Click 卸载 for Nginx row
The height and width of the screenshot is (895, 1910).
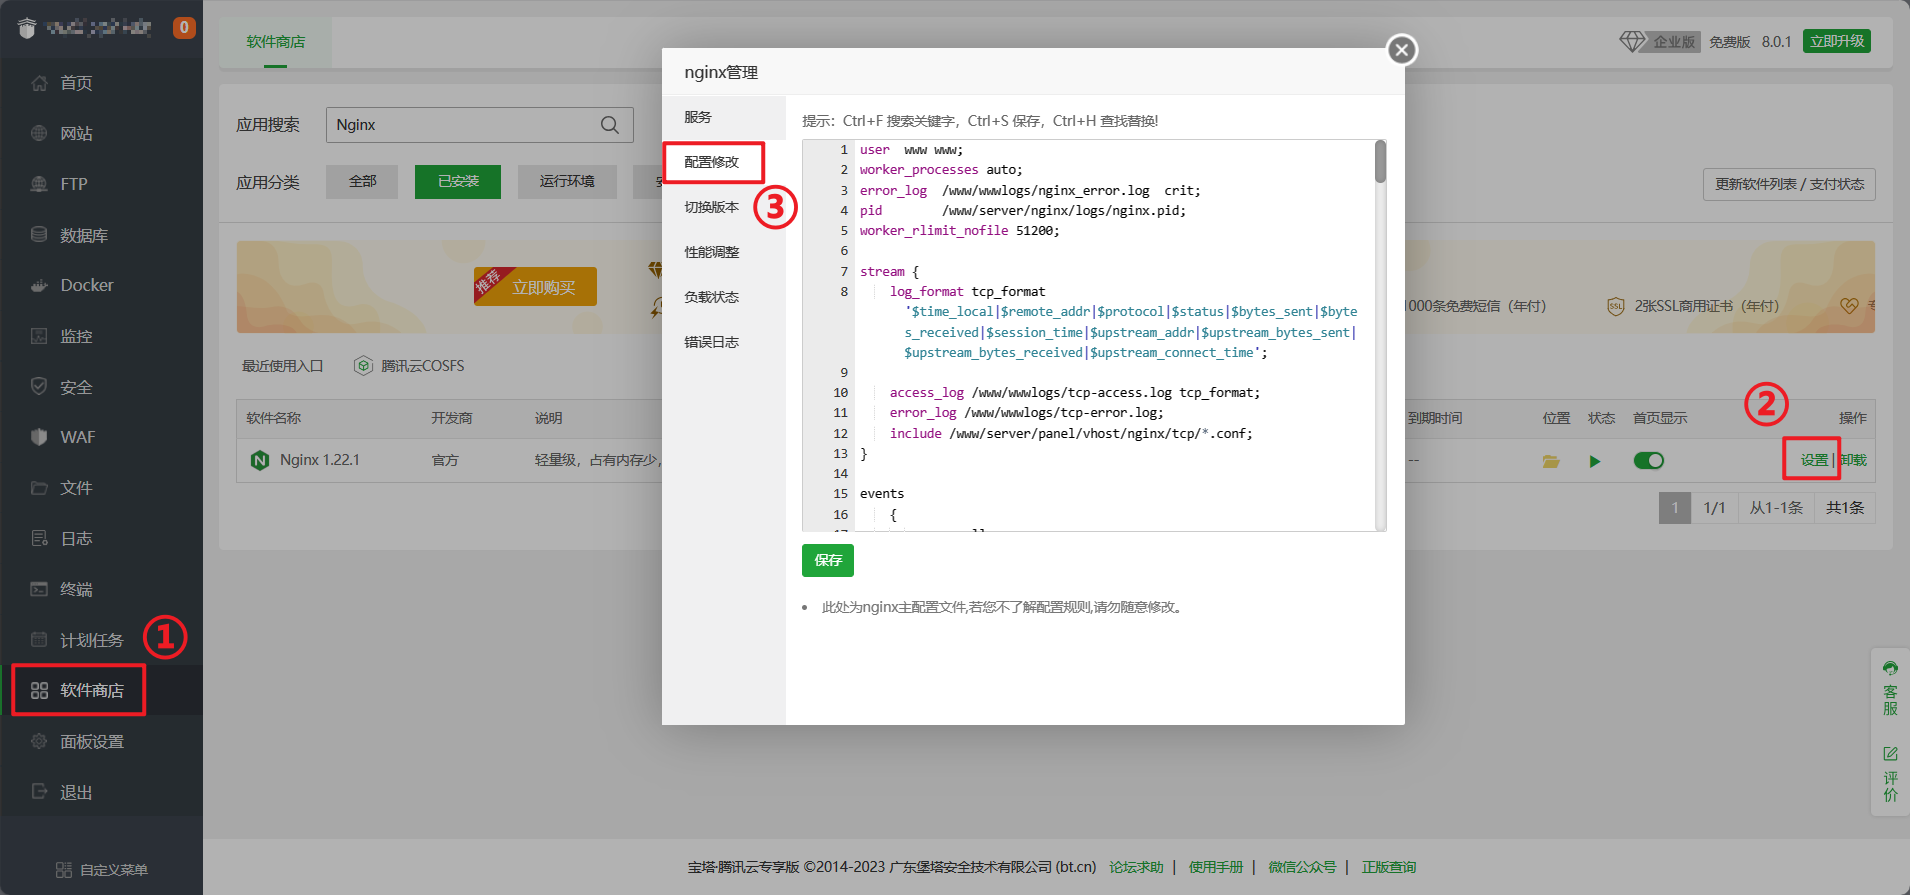[x=1853, y=460]
